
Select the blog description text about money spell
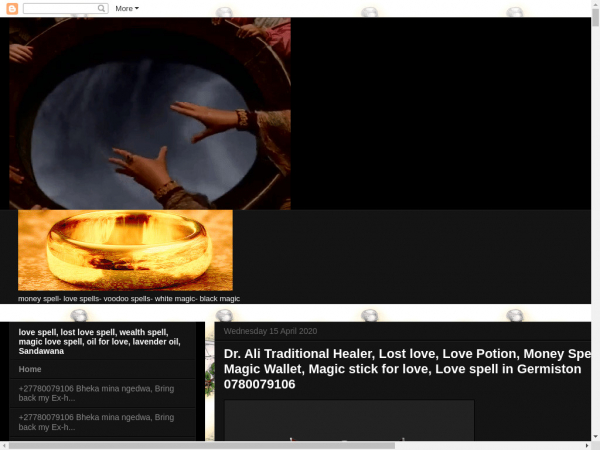click(129, 299)
